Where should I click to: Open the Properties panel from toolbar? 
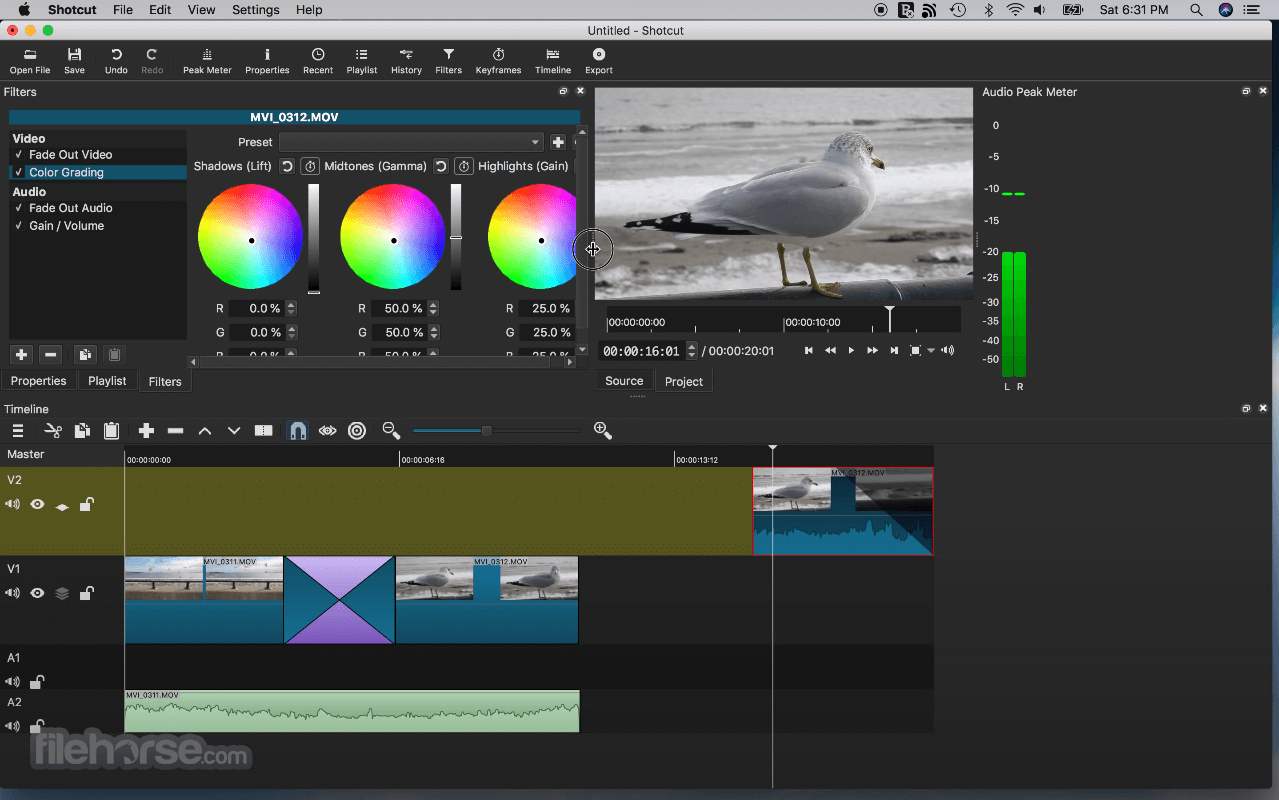click(x=267, y=61)
